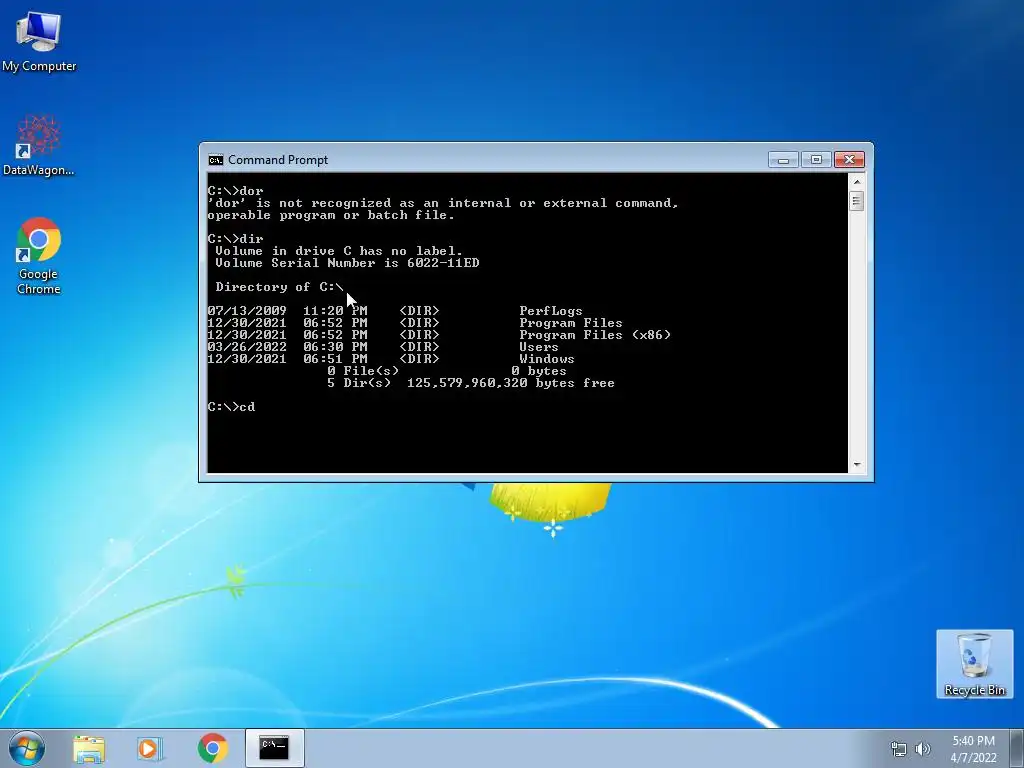Select the Recycle Bin icon

click(x=974, y=664)
